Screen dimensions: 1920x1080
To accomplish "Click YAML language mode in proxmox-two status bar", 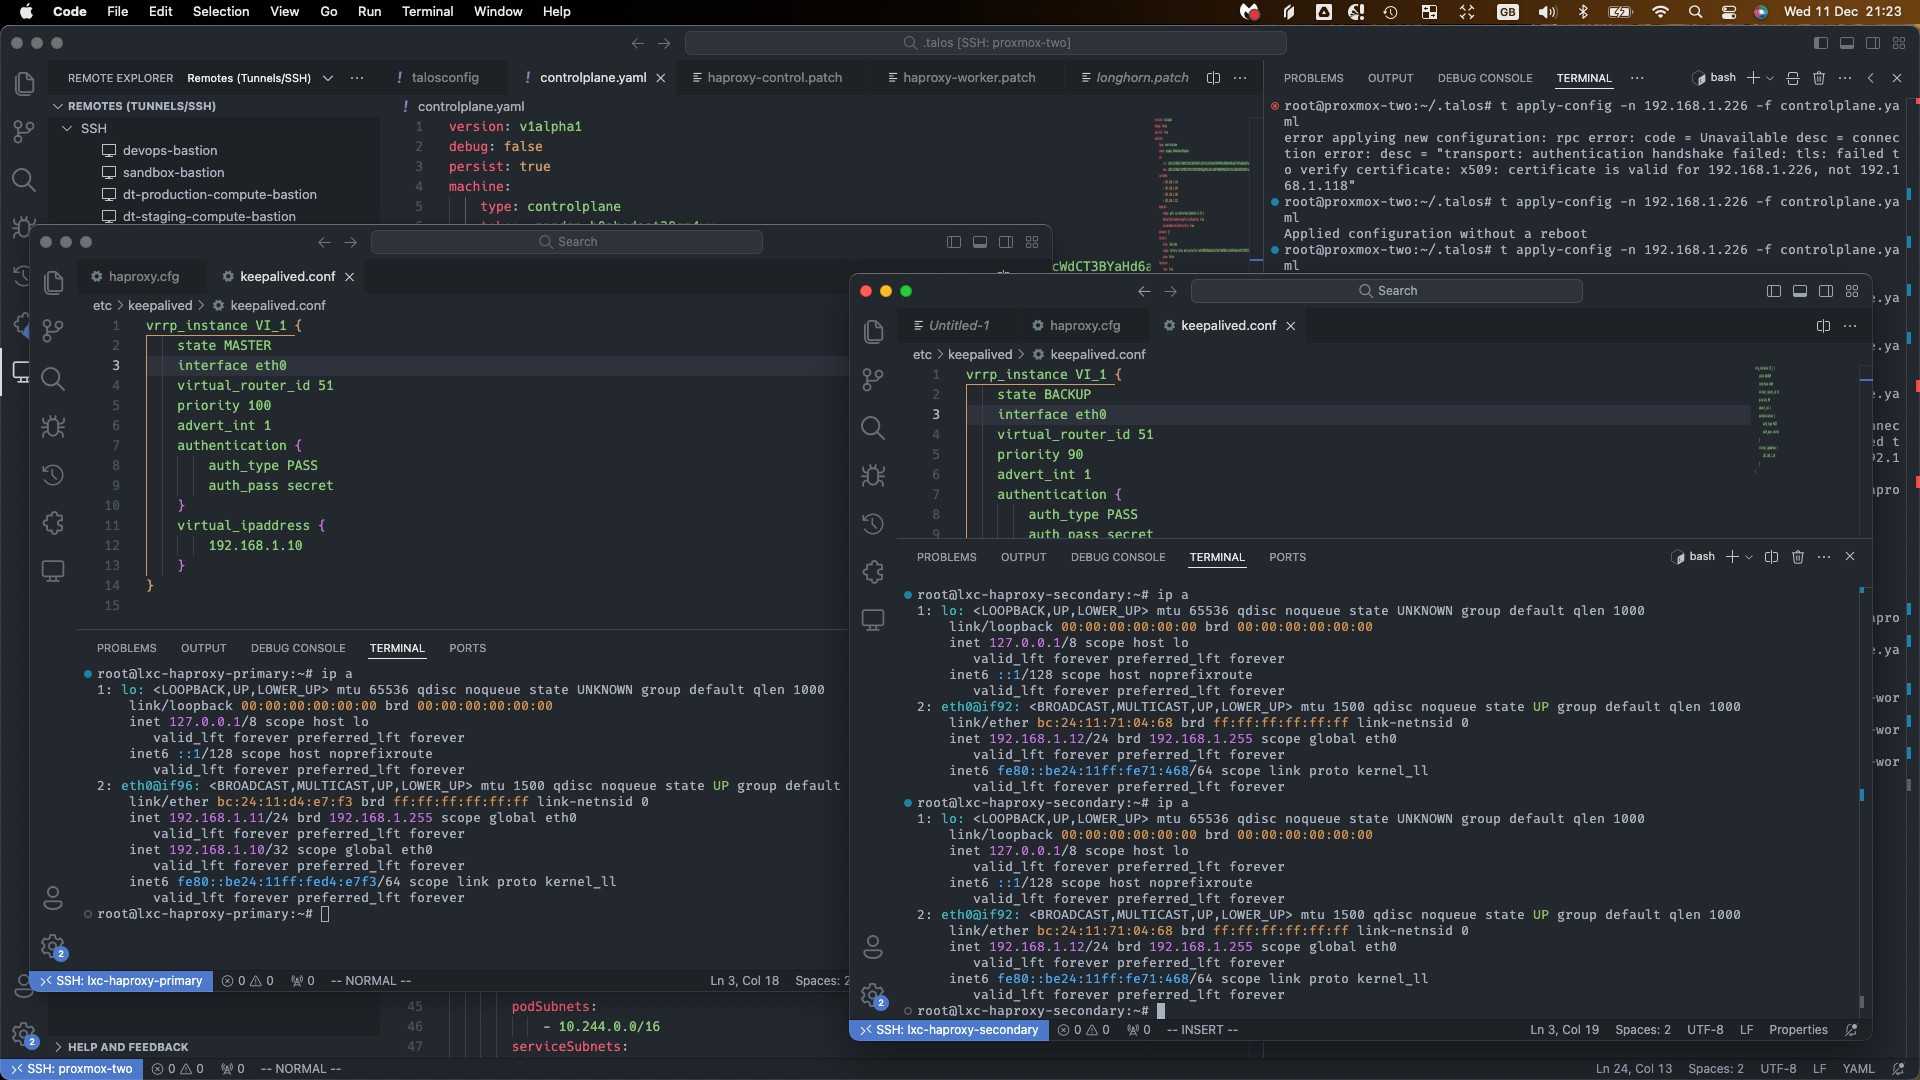I will pyautogui.click(x=1858, y=1069).
